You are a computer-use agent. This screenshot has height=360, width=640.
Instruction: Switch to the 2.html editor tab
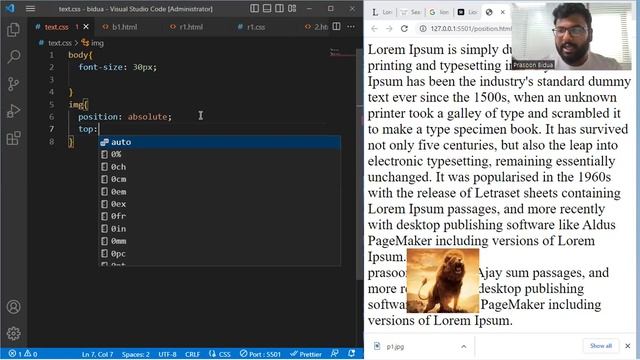coord(316,27)
